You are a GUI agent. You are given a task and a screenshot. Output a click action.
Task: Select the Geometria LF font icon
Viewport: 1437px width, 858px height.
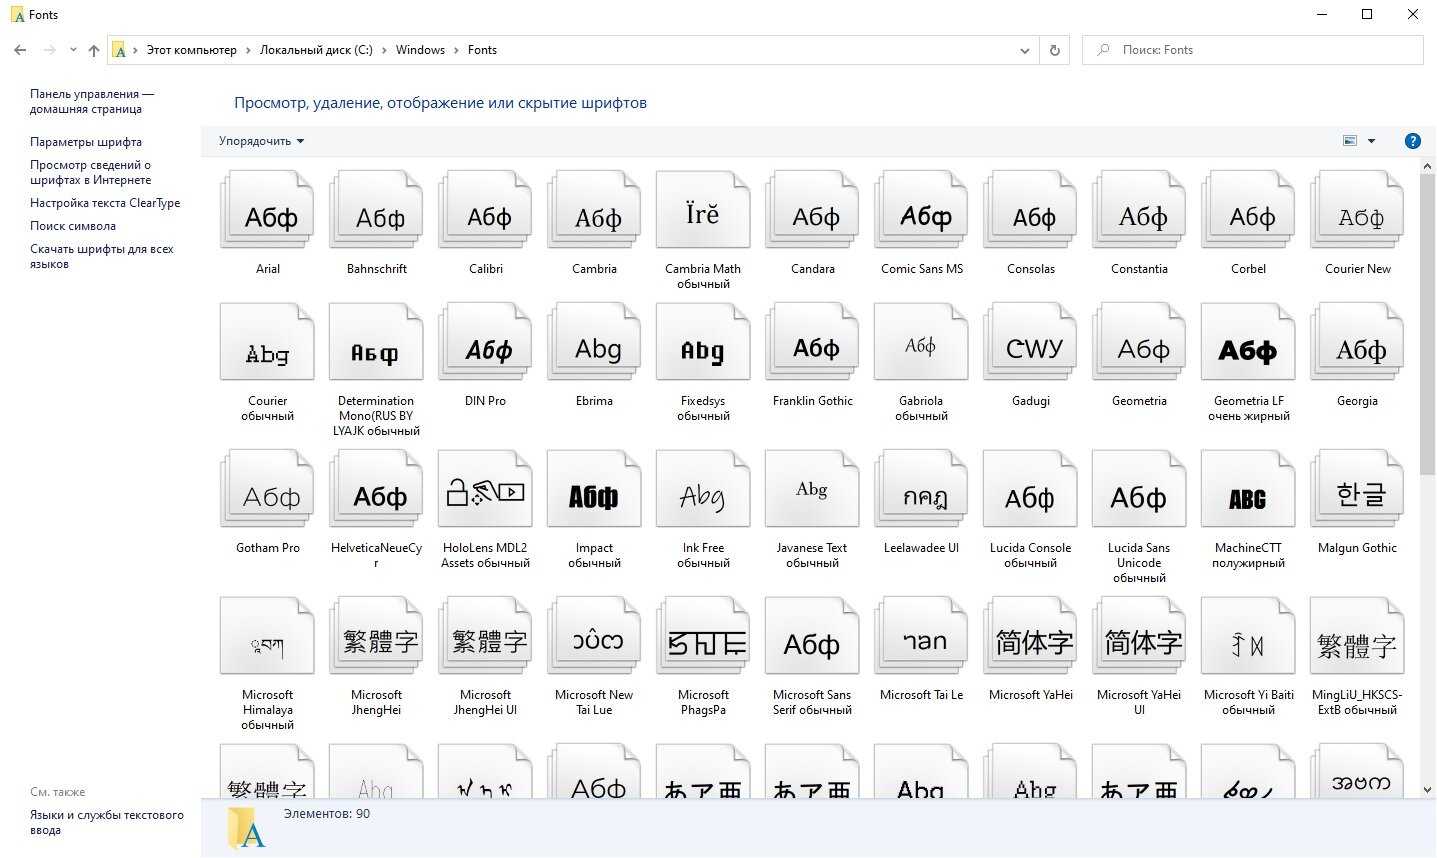click(1248, 342)
